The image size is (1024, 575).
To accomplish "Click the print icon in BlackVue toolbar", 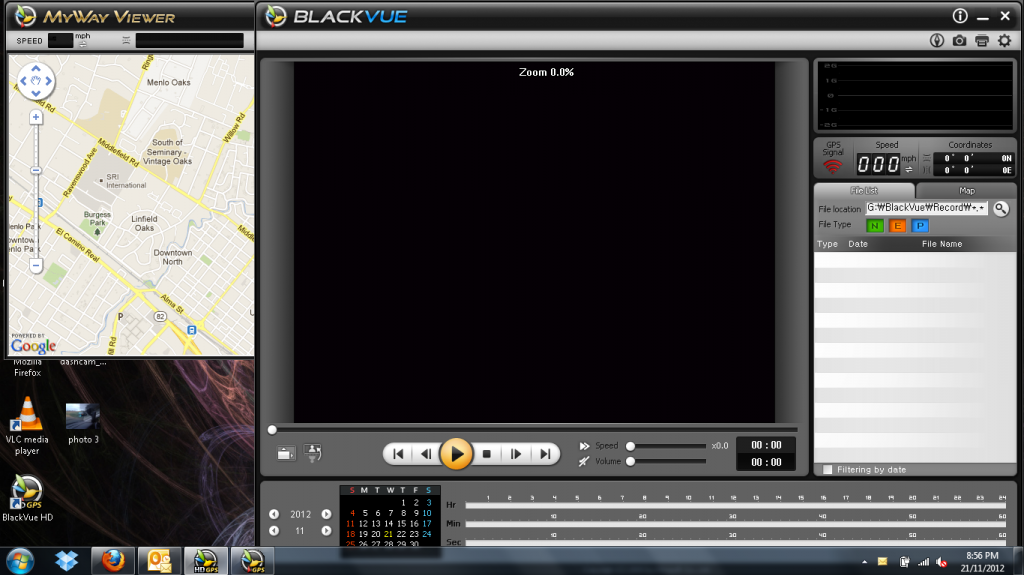I will click(x=982, y=41).
